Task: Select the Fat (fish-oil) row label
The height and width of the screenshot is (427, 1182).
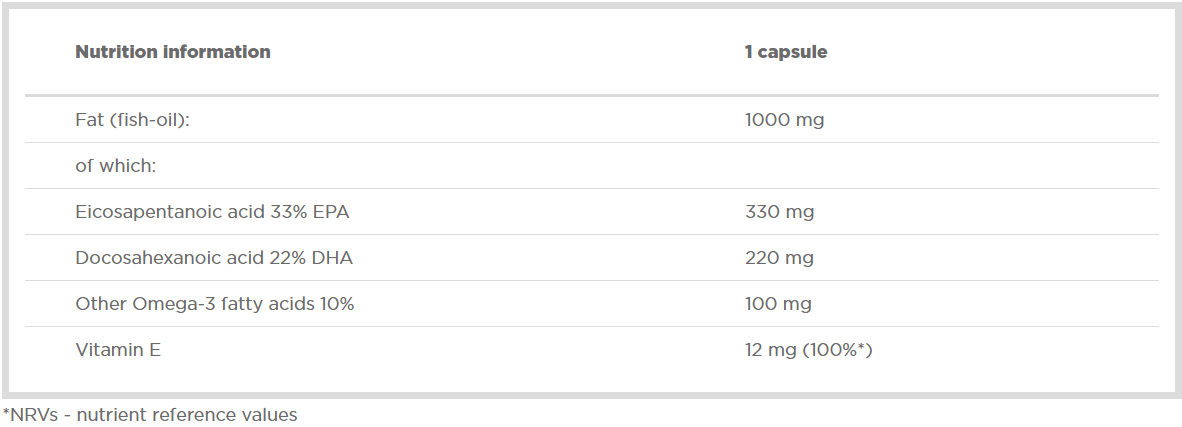Action: [x=132, y=120]
